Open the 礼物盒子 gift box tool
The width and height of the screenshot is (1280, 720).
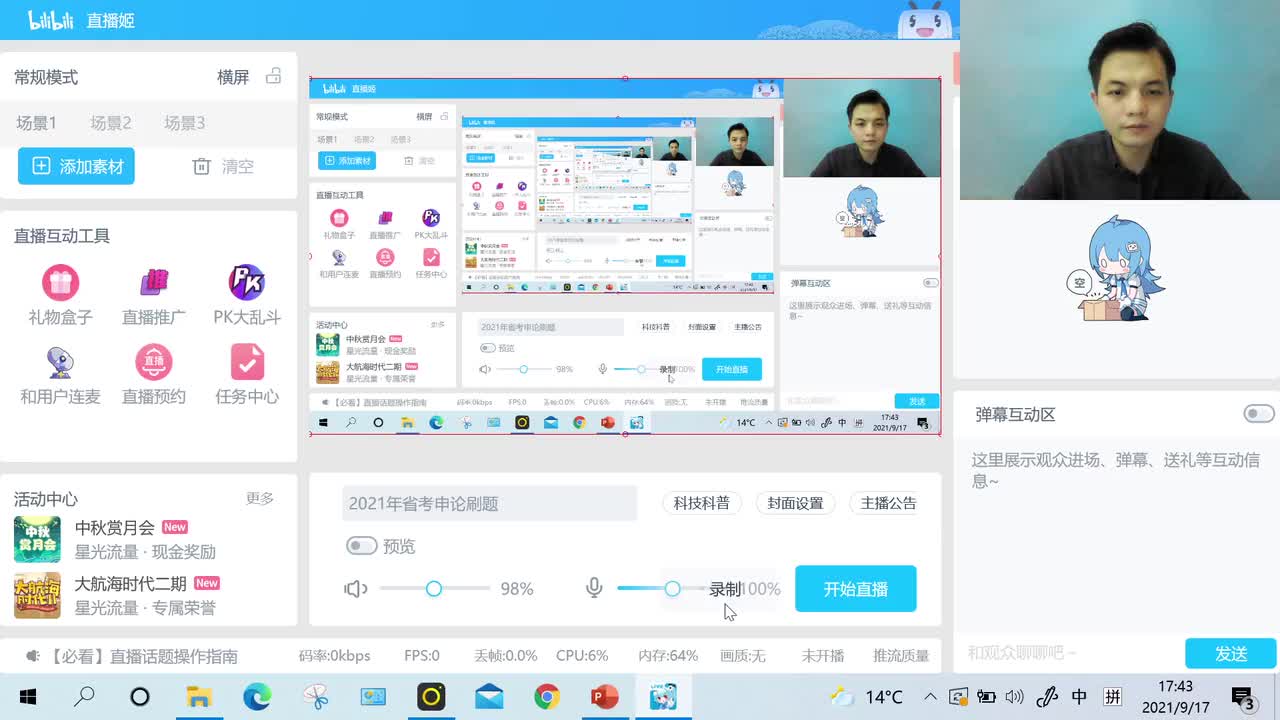[x=60, y=295]
